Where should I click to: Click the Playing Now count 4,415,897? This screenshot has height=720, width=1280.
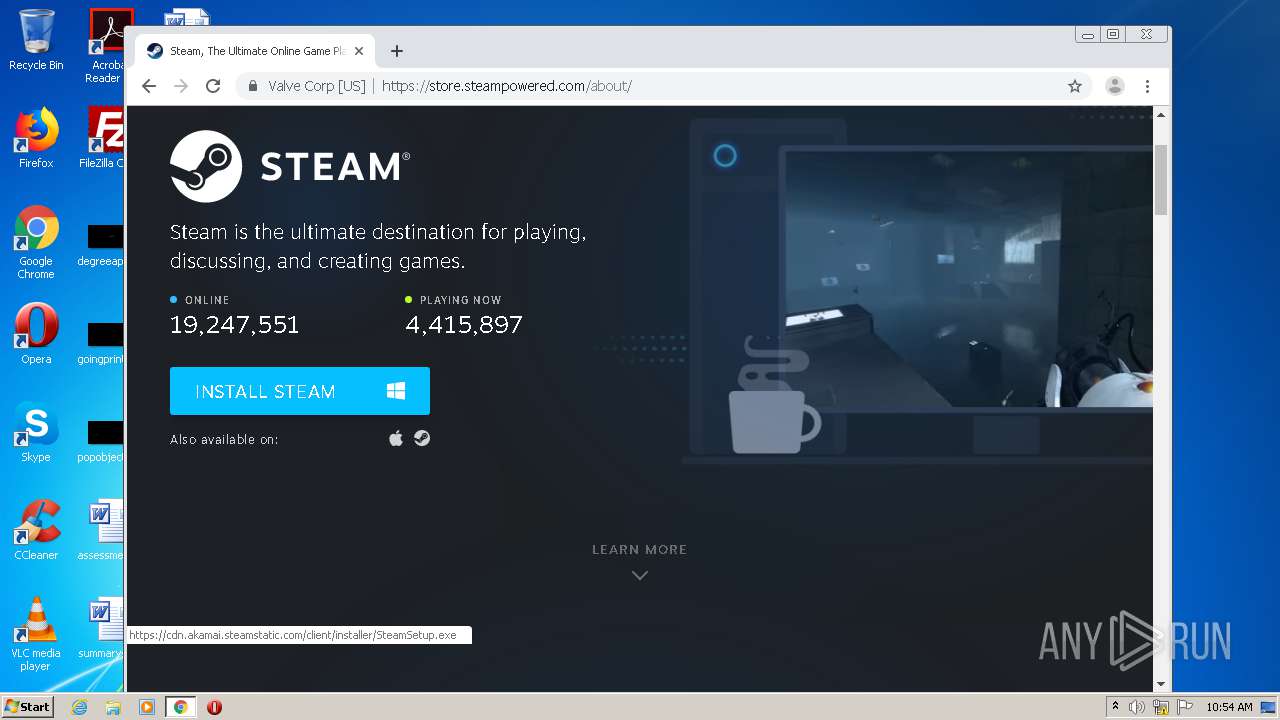pyautogui.click(x=464, y=325)
